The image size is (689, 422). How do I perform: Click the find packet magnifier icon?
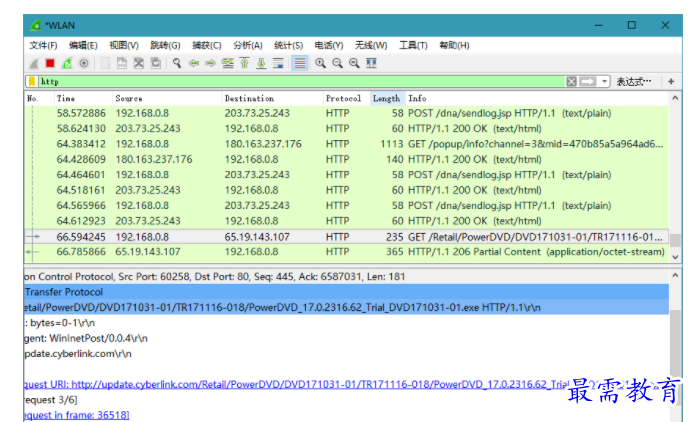tap(177, 63)
